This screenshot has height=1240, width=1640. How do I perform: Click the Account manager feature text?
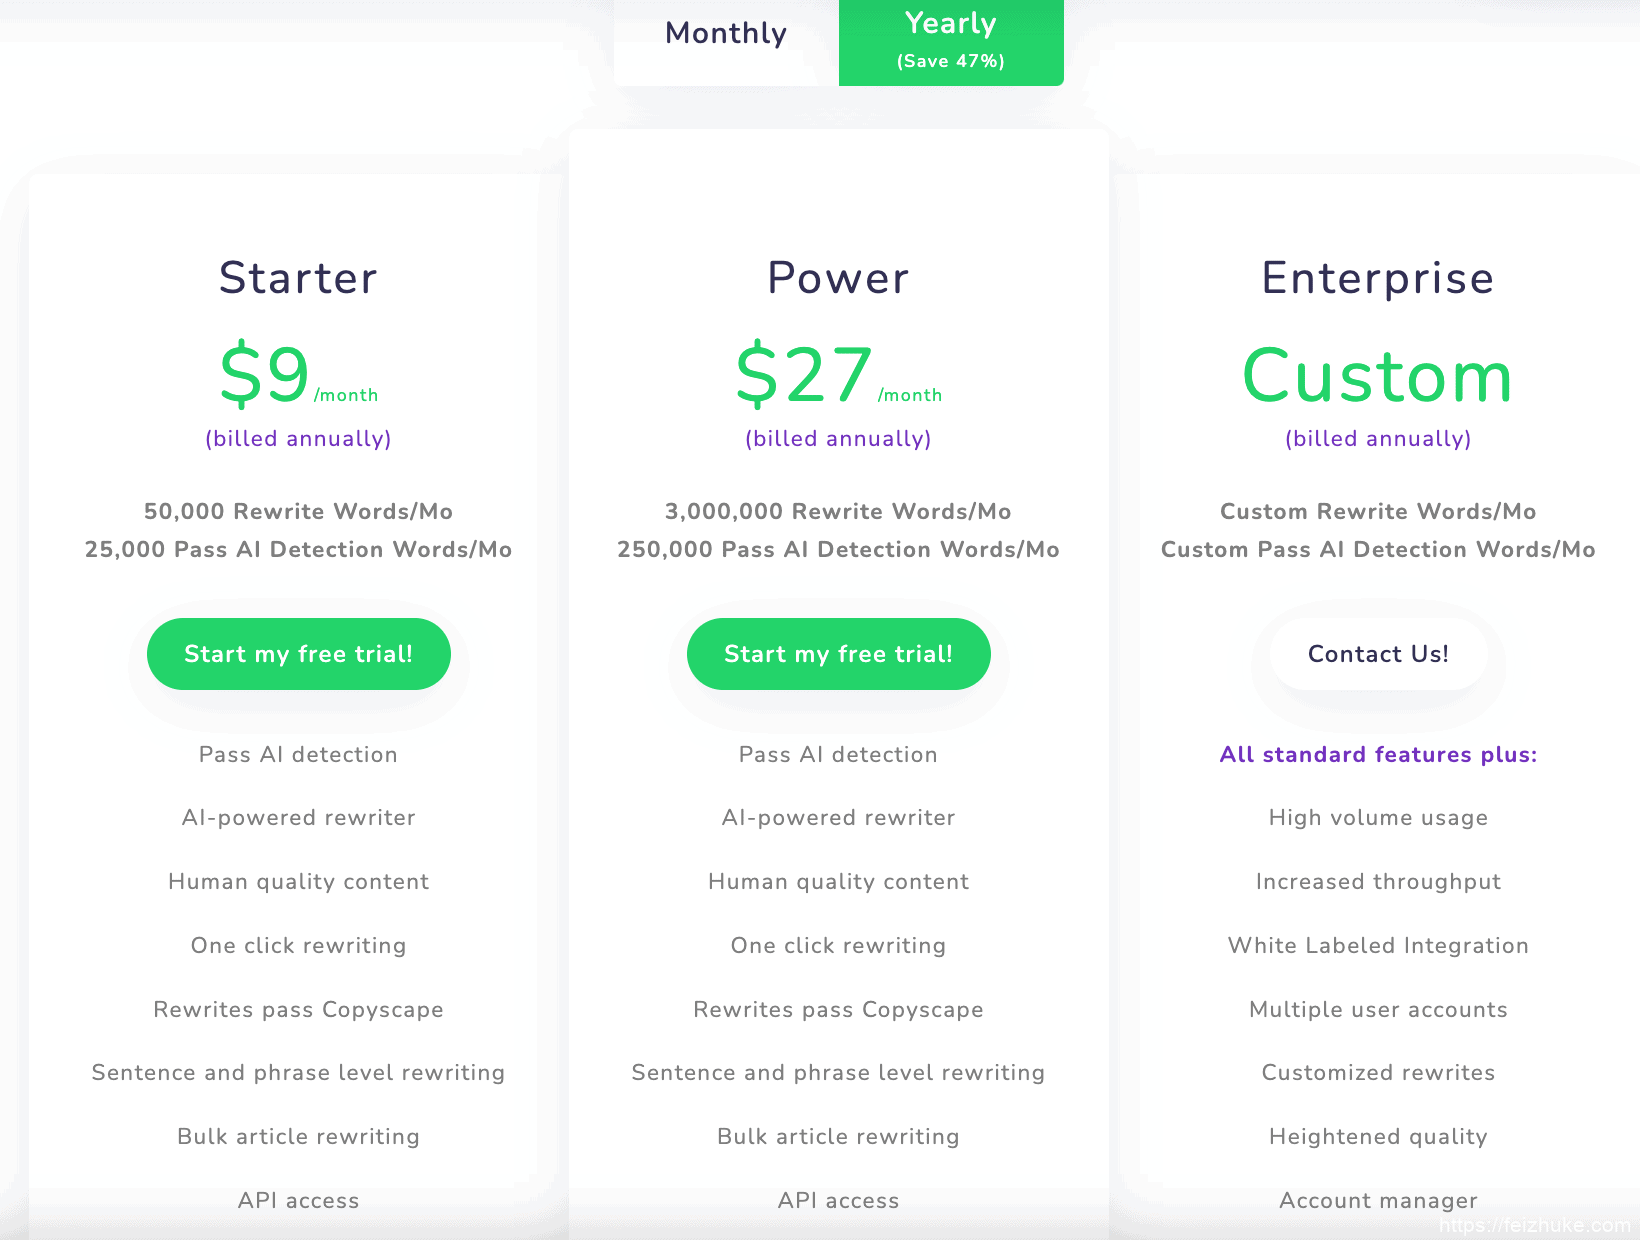[x=1377, y=1200]
